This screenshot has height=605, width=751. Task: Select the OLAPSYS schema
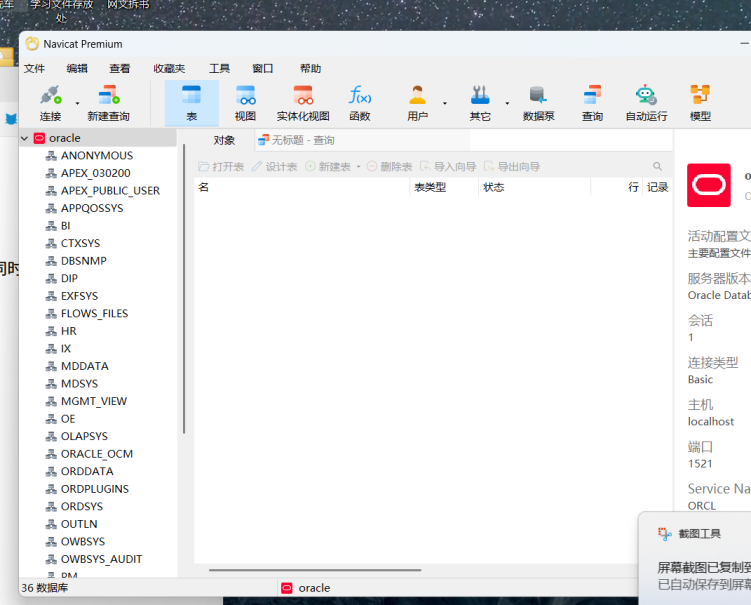pyautogui.click(x=84, y=436)
